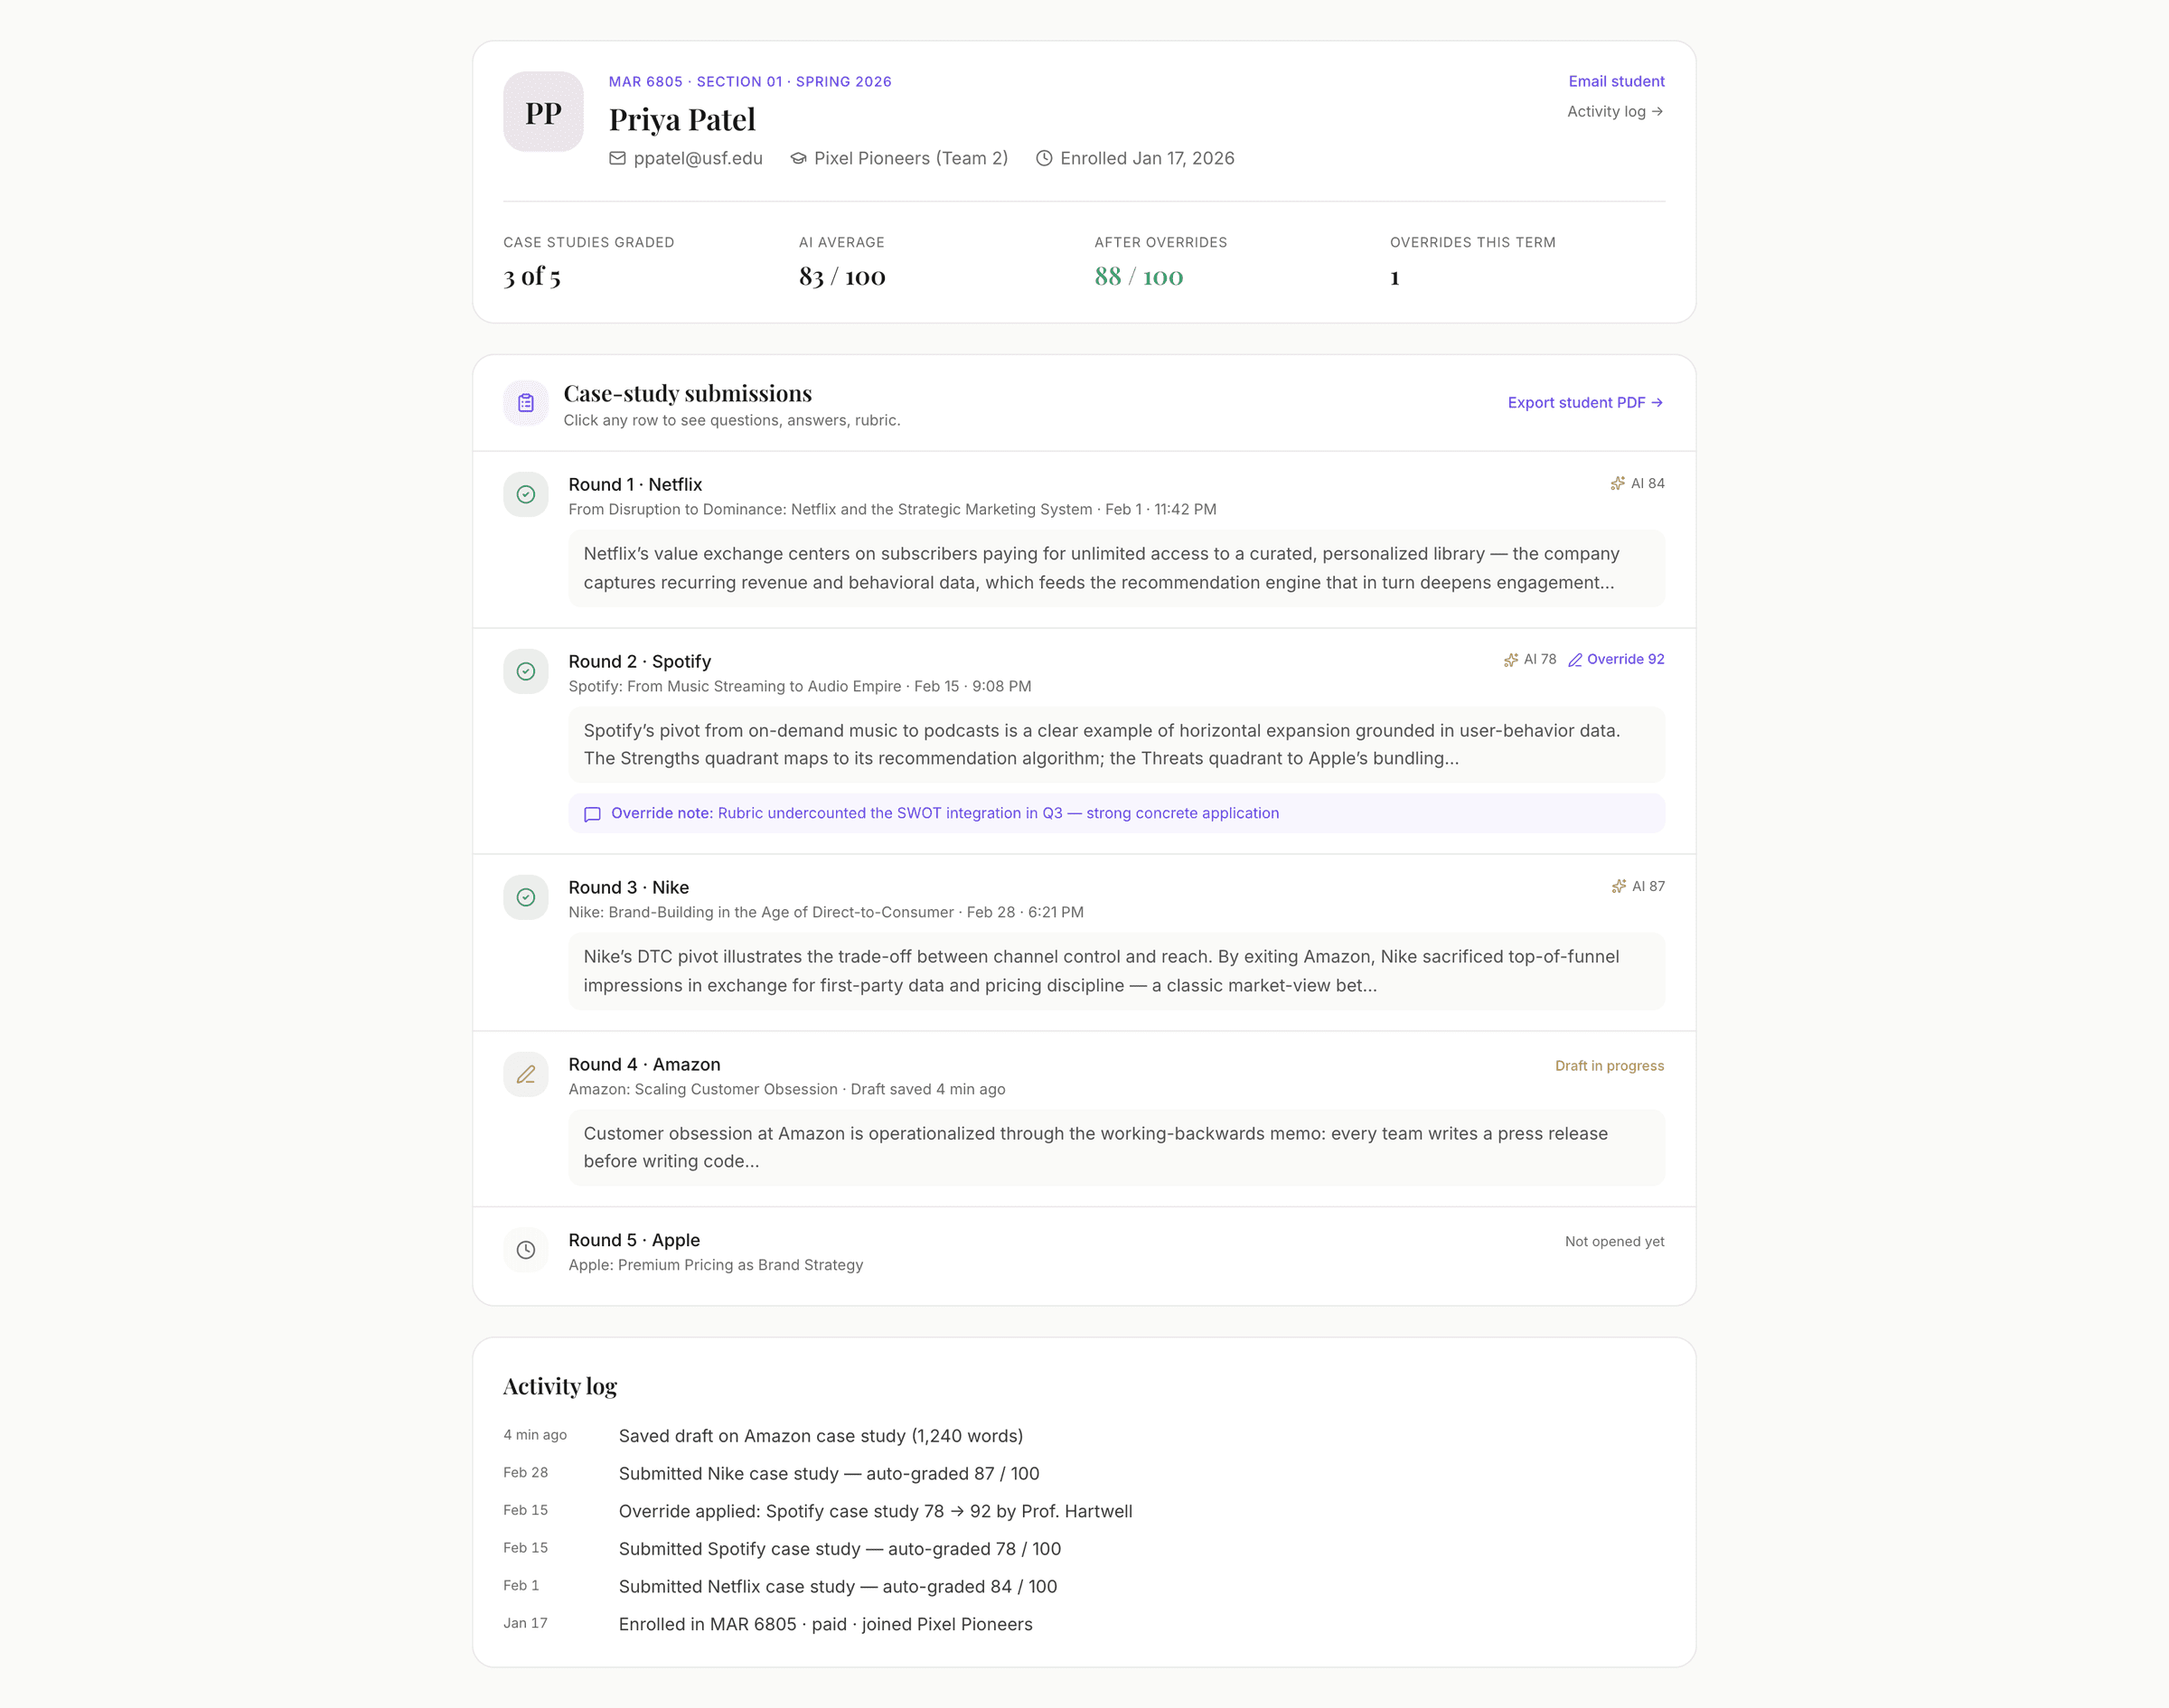
Task: Open the Activity log link in header
Action: [x=1615, y=111]
